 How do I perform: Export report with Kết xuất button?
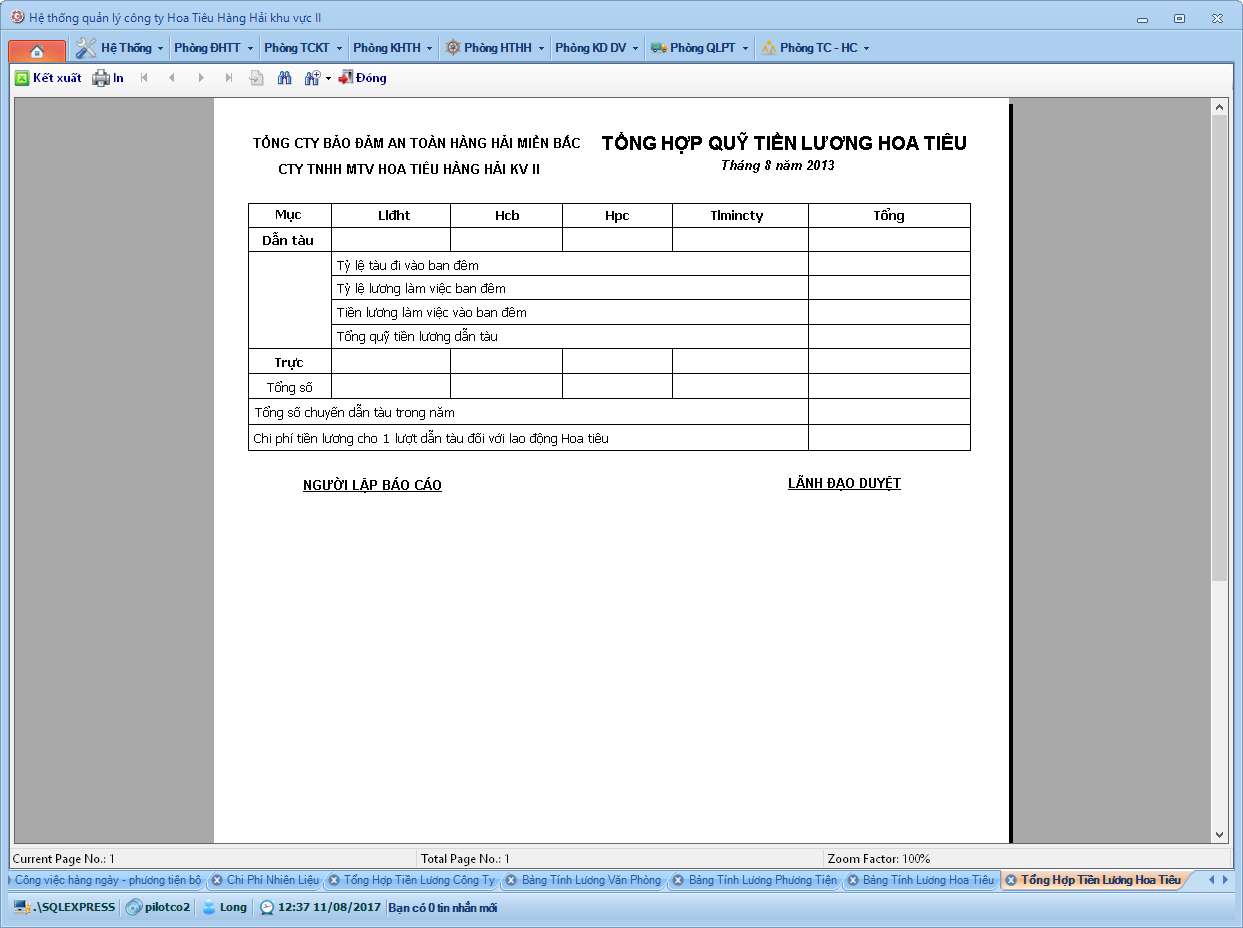coord(48,78)
